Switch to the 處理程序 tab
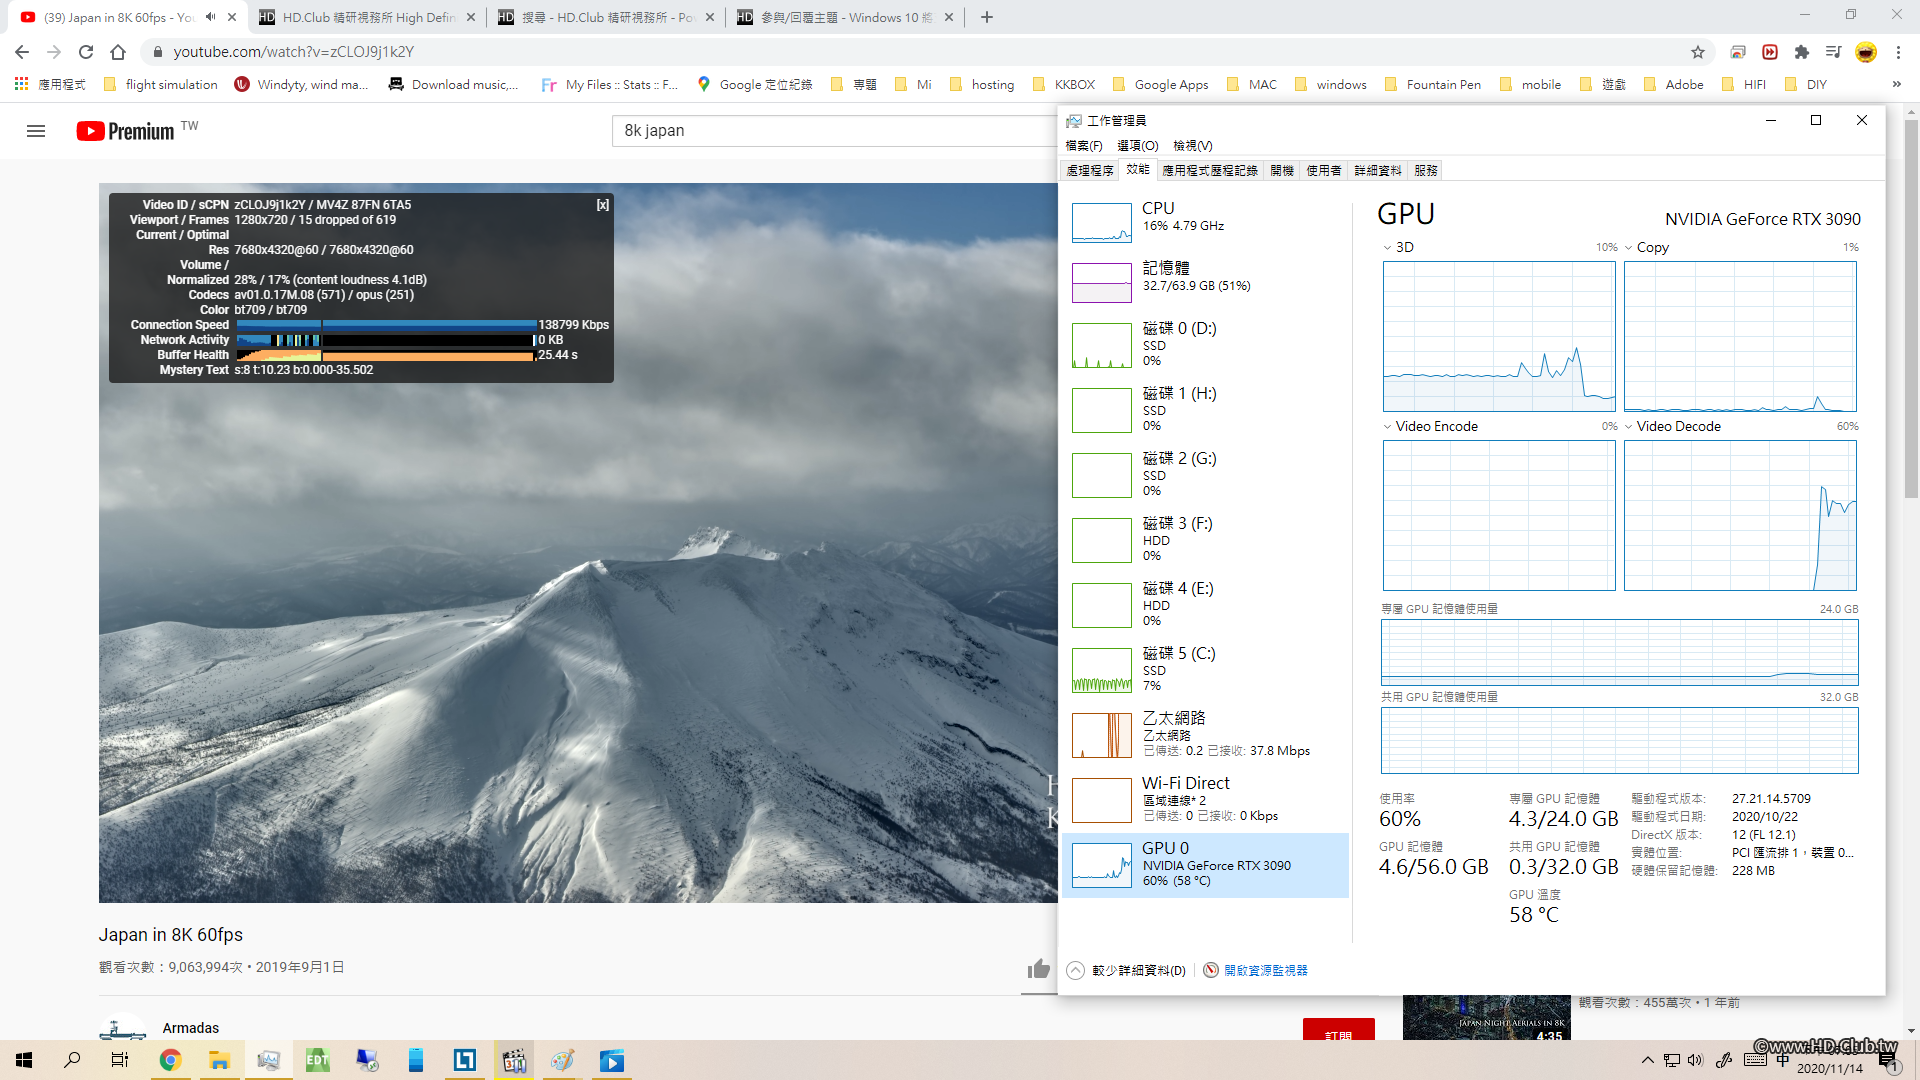1920x1080 pixels. coord(1089,171)
